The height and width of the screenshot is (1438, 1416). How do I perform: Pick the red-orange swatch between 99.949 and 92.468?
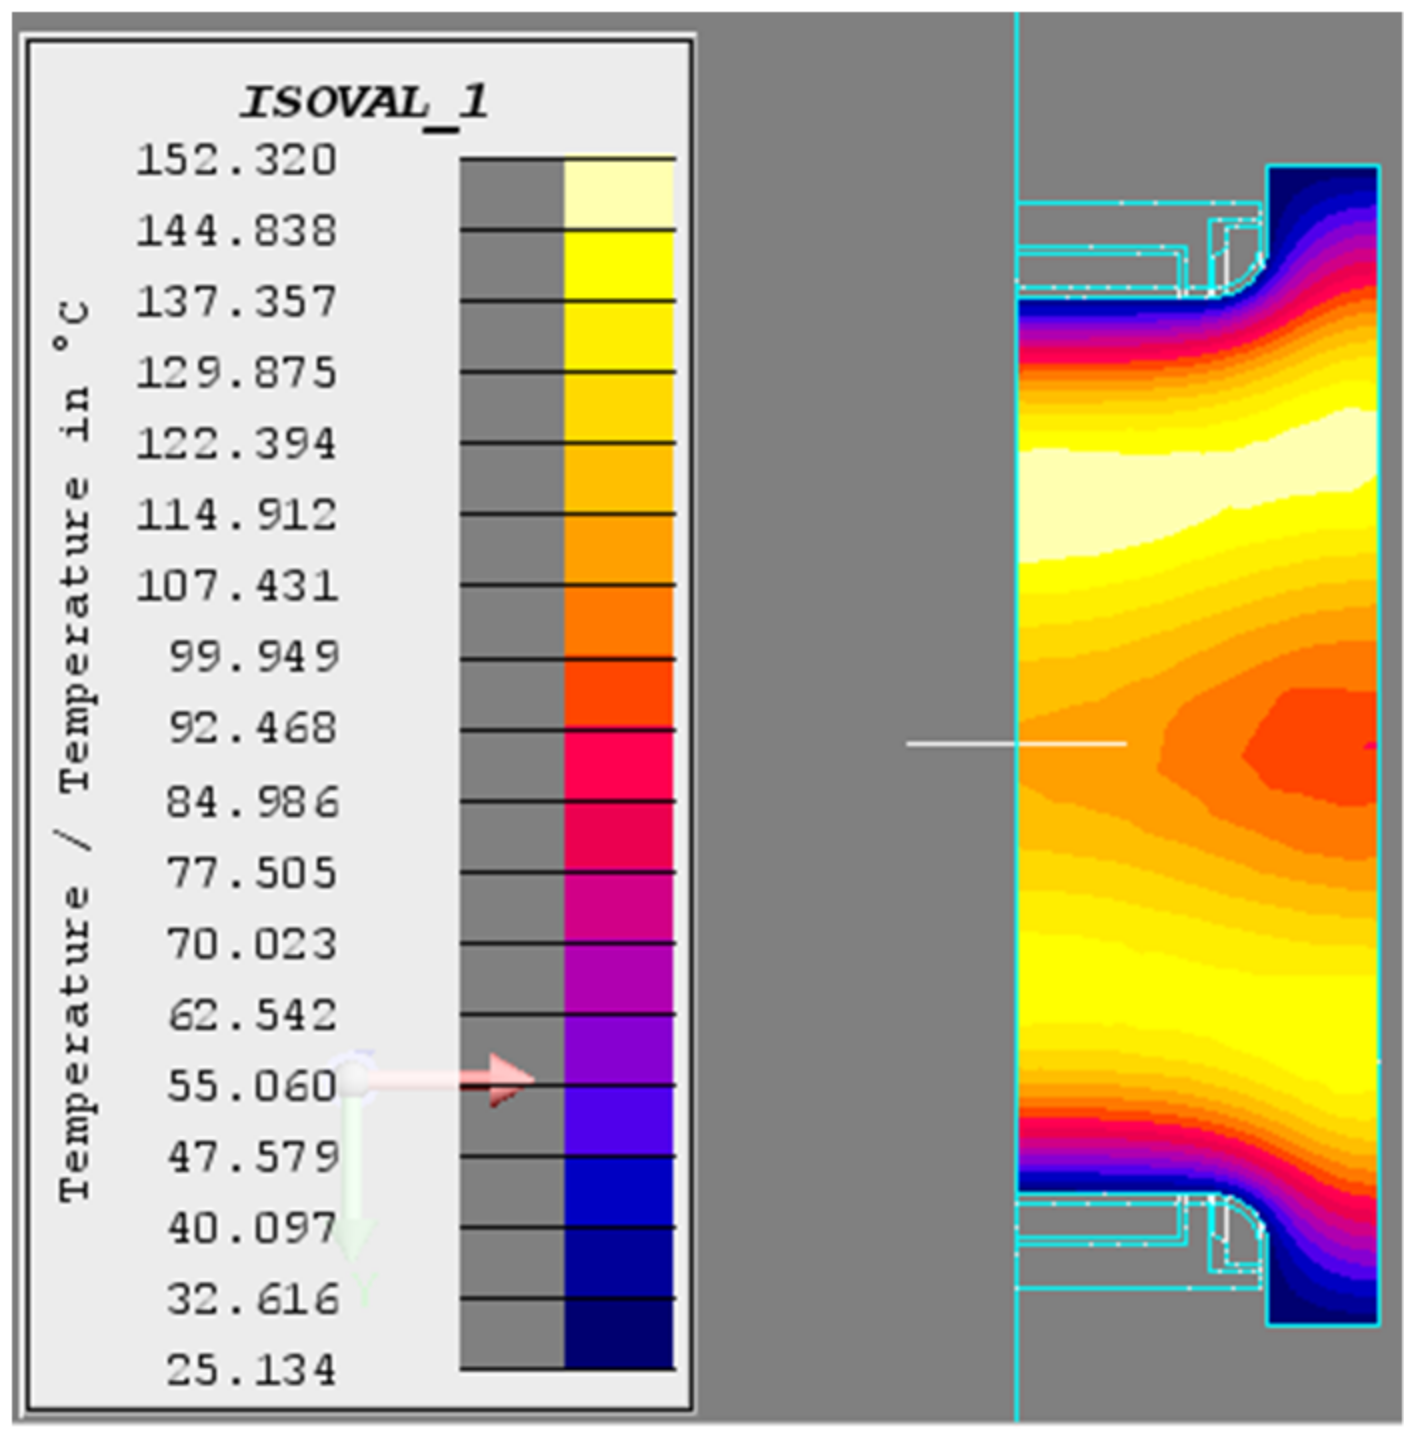(619, 694)
